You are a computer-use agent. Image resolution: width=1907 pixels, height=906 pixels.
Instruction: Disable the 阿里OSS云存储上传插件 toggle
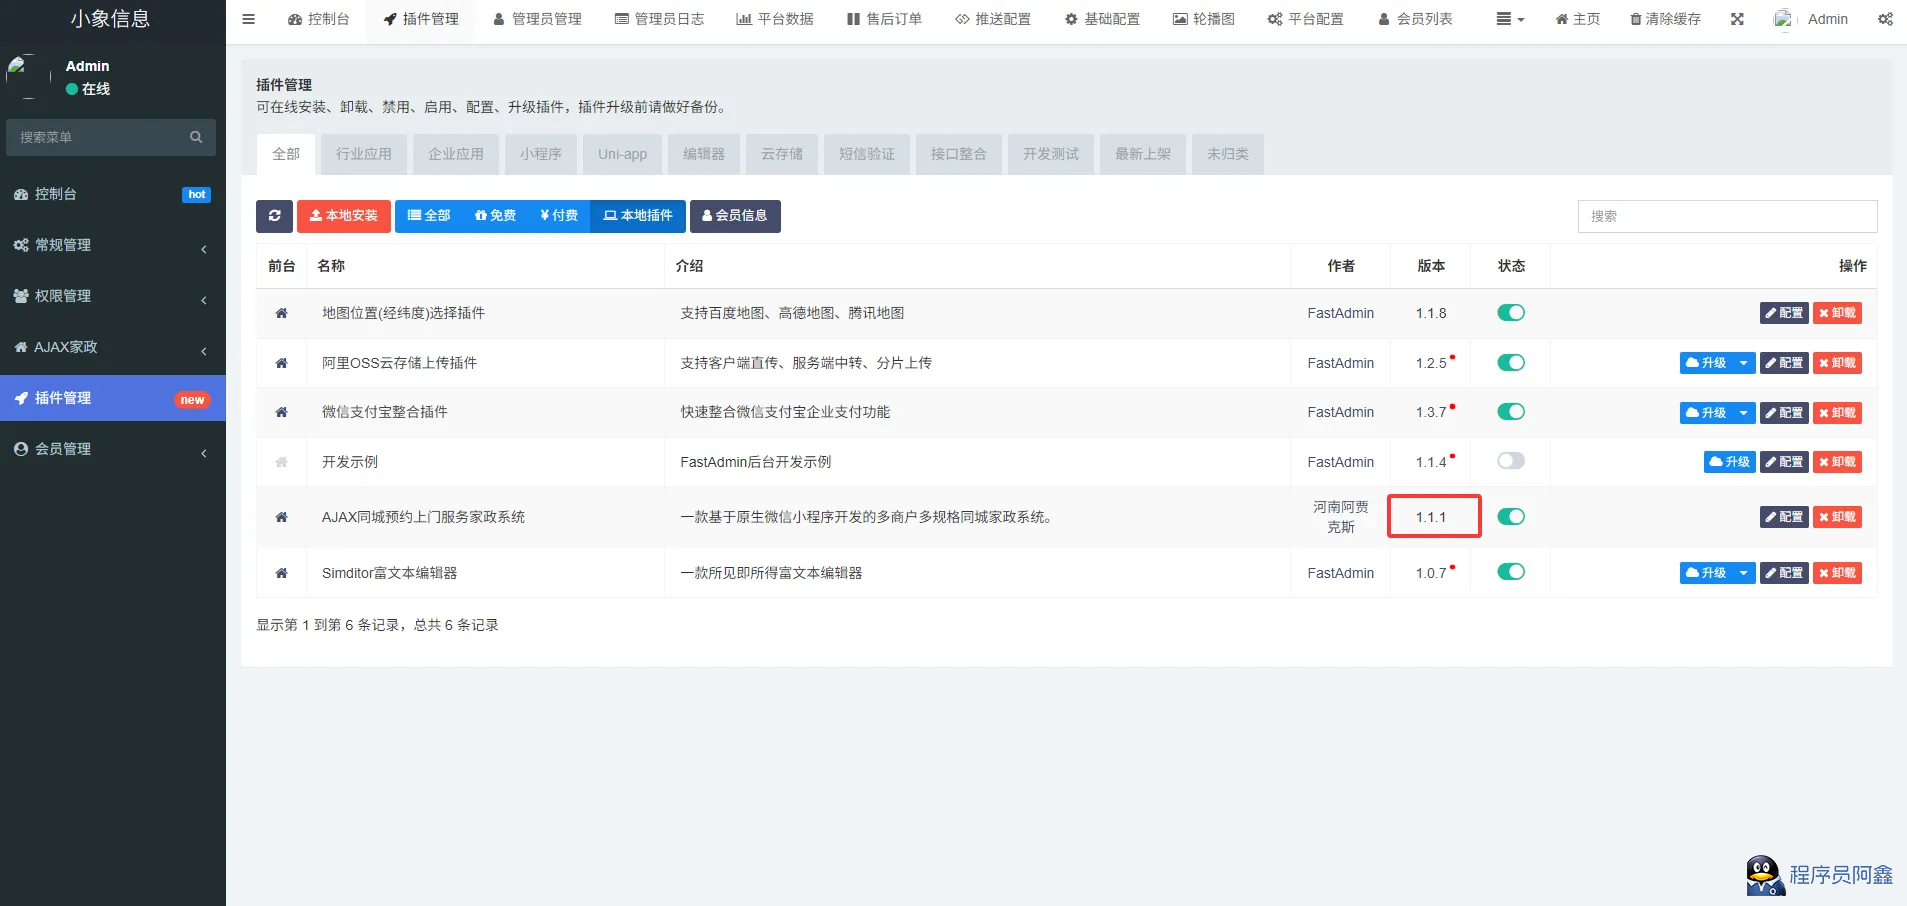tap(1511, 362)
